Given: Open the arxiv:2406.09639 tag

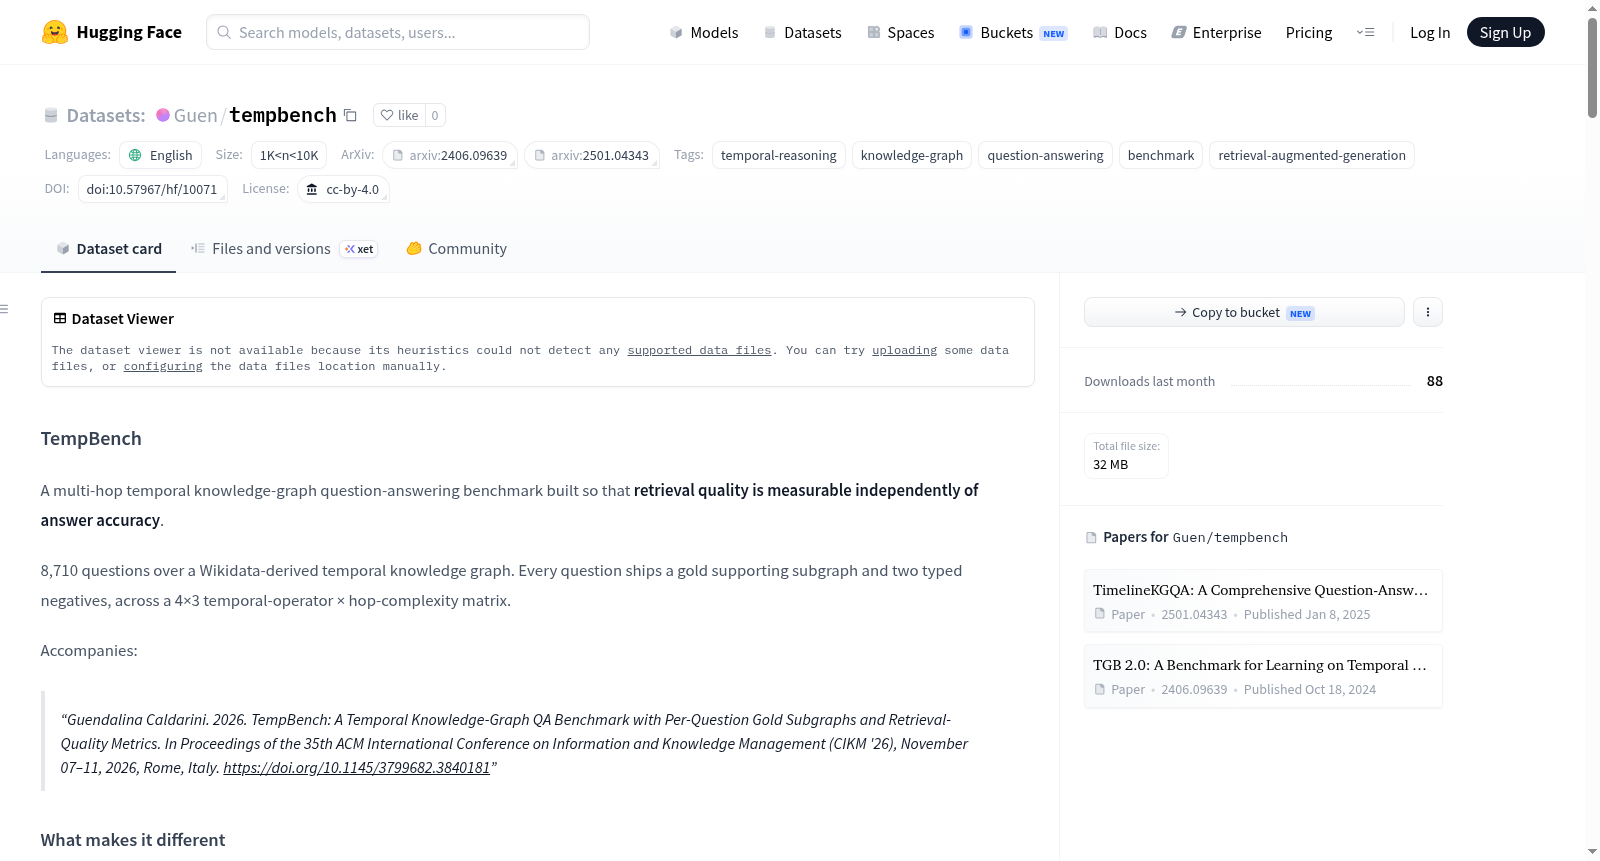Looking at the screenshot, I should [450, 155].
